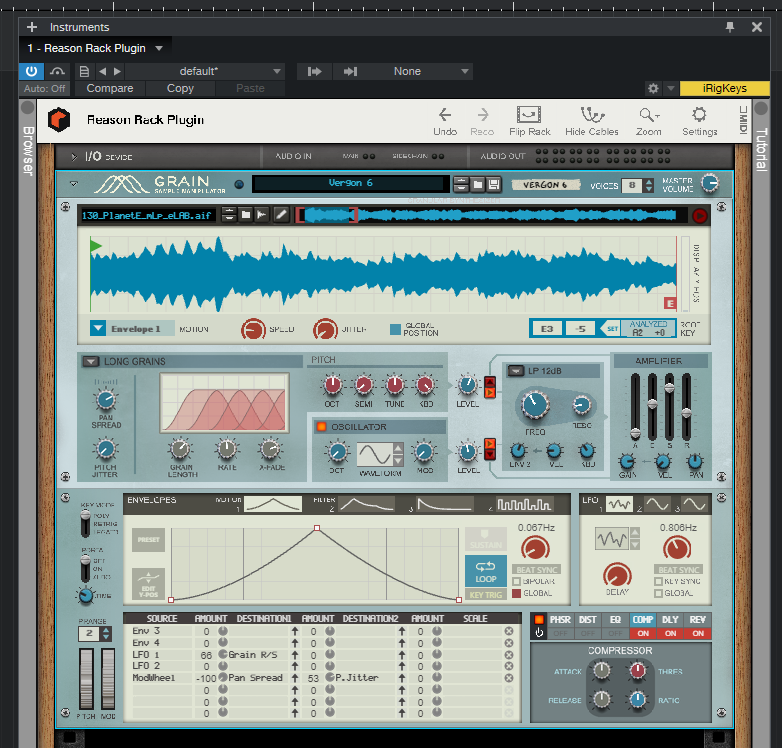This screenshot has height=748, width=782.
Task: Collapse the Grain device with triangle
Action: pyautogui.click(x=74, y=184)
